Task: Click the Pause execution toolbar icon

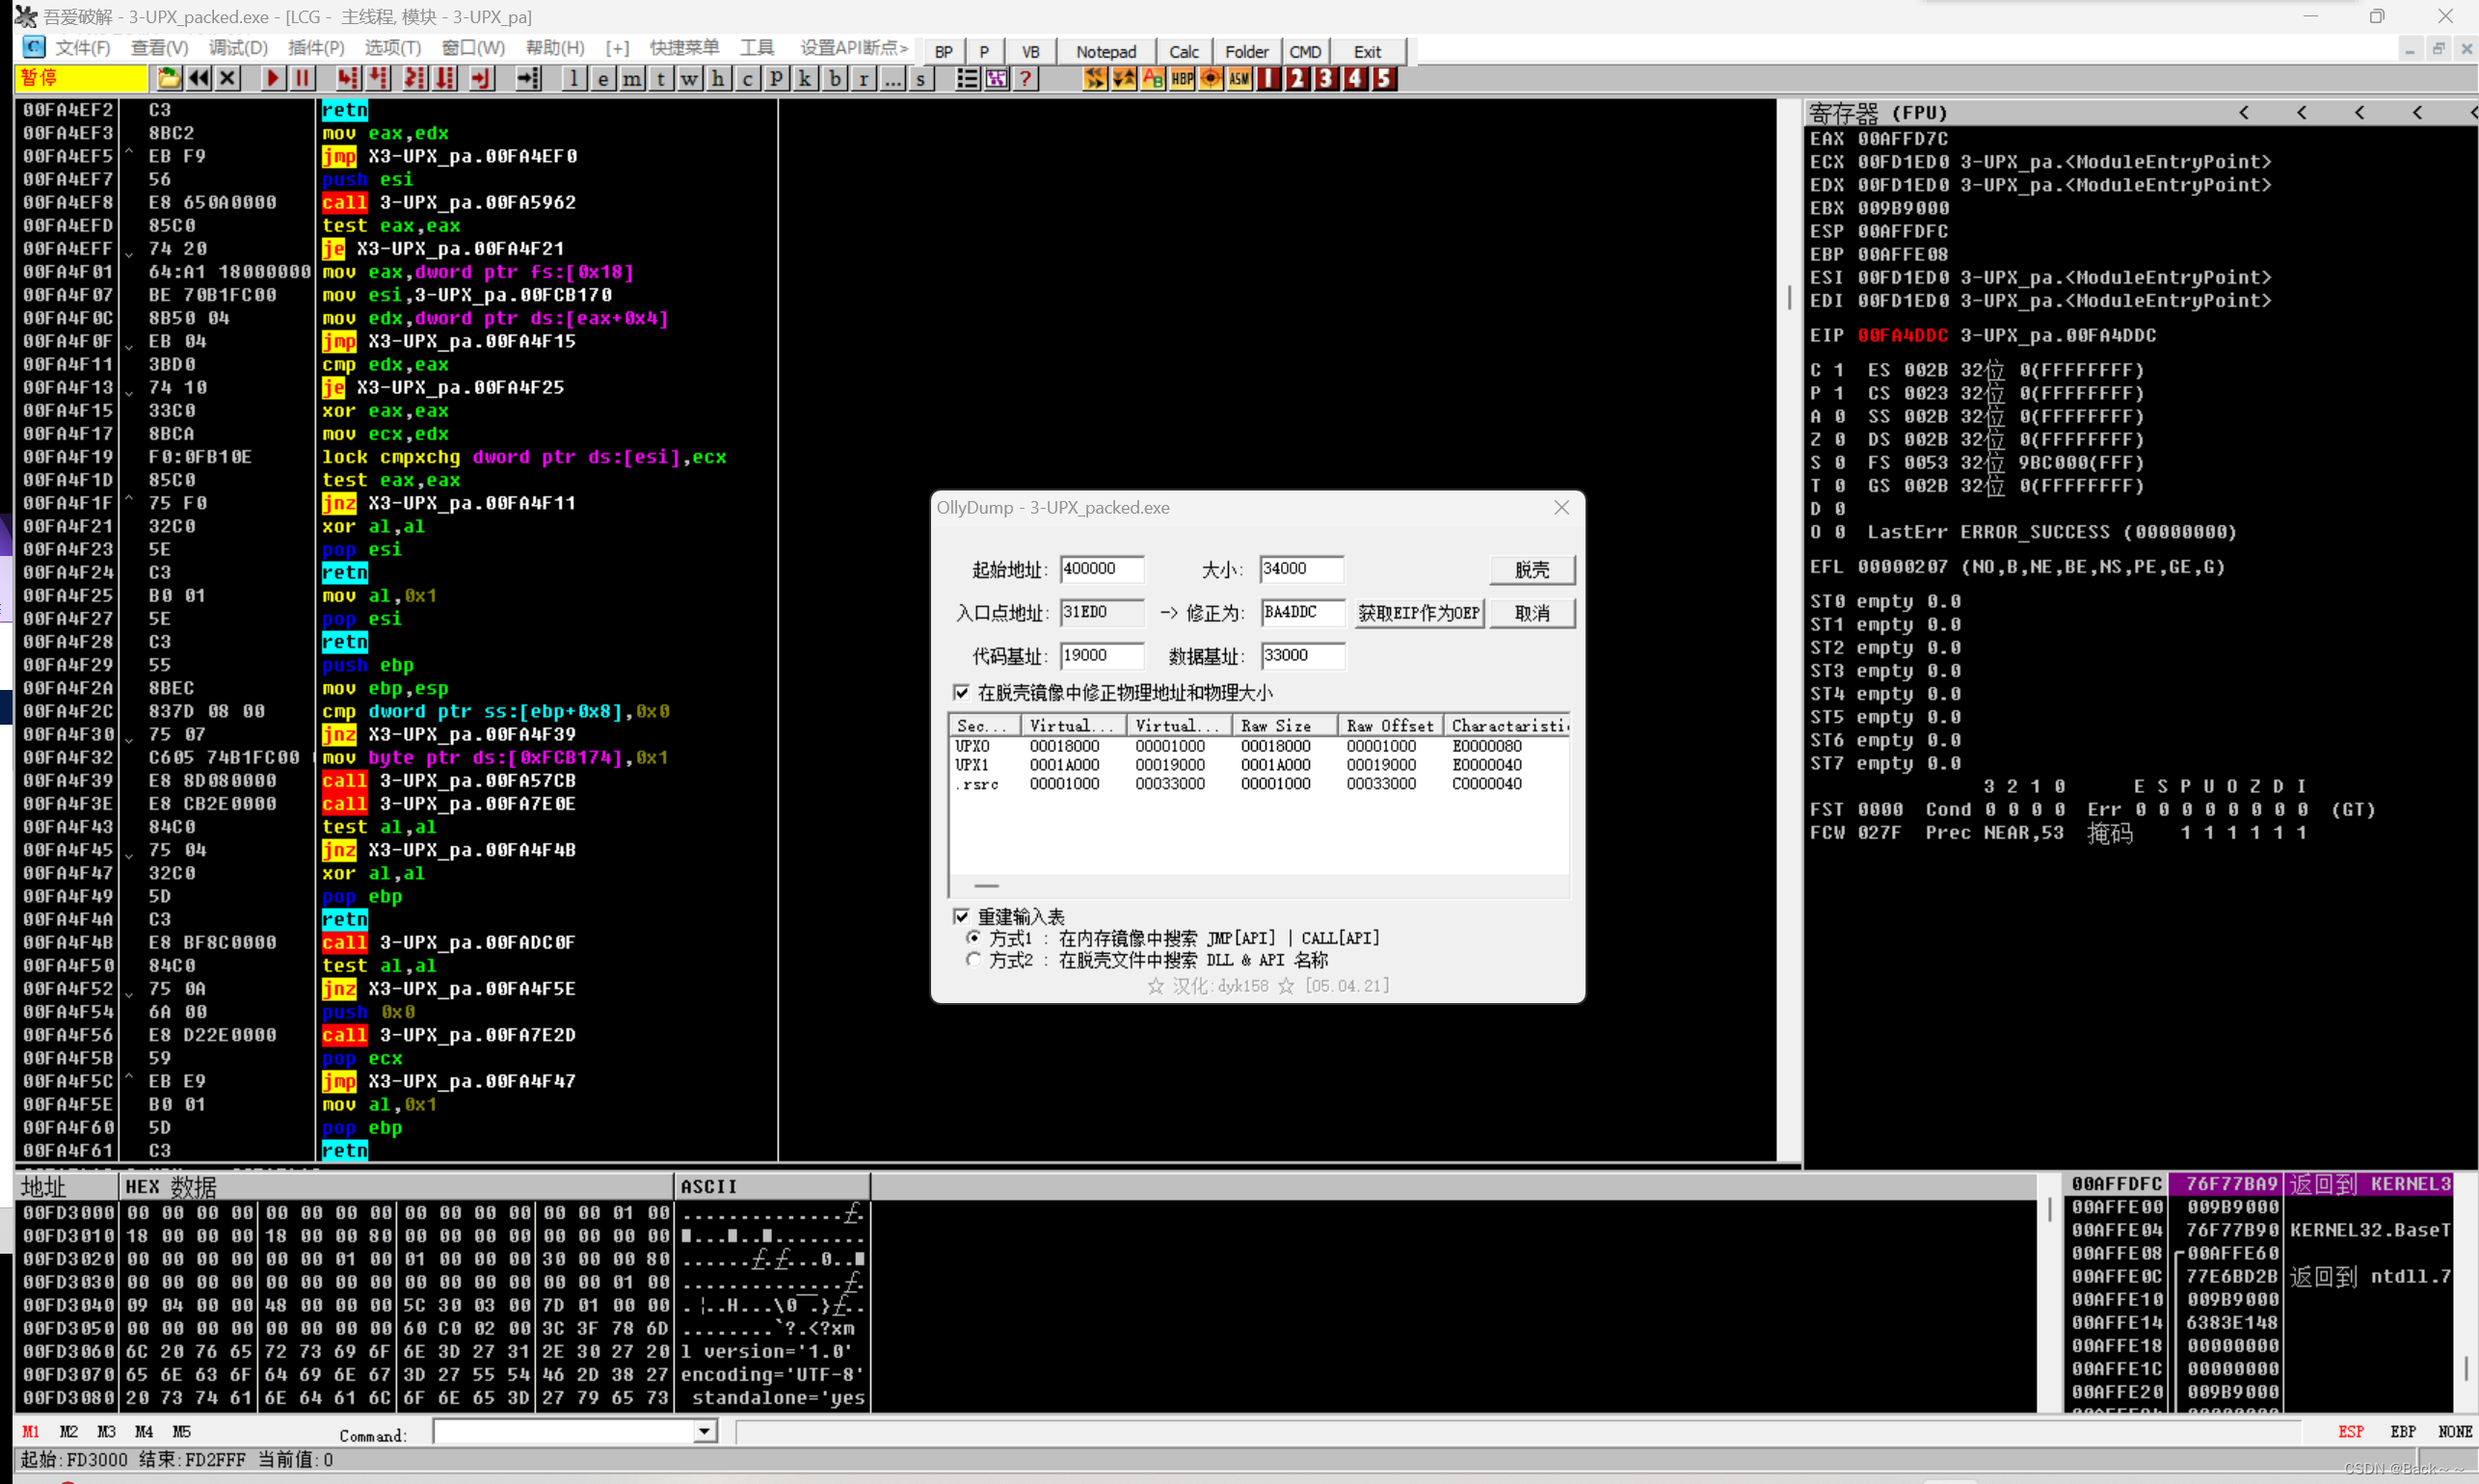Action: (302, 78)
